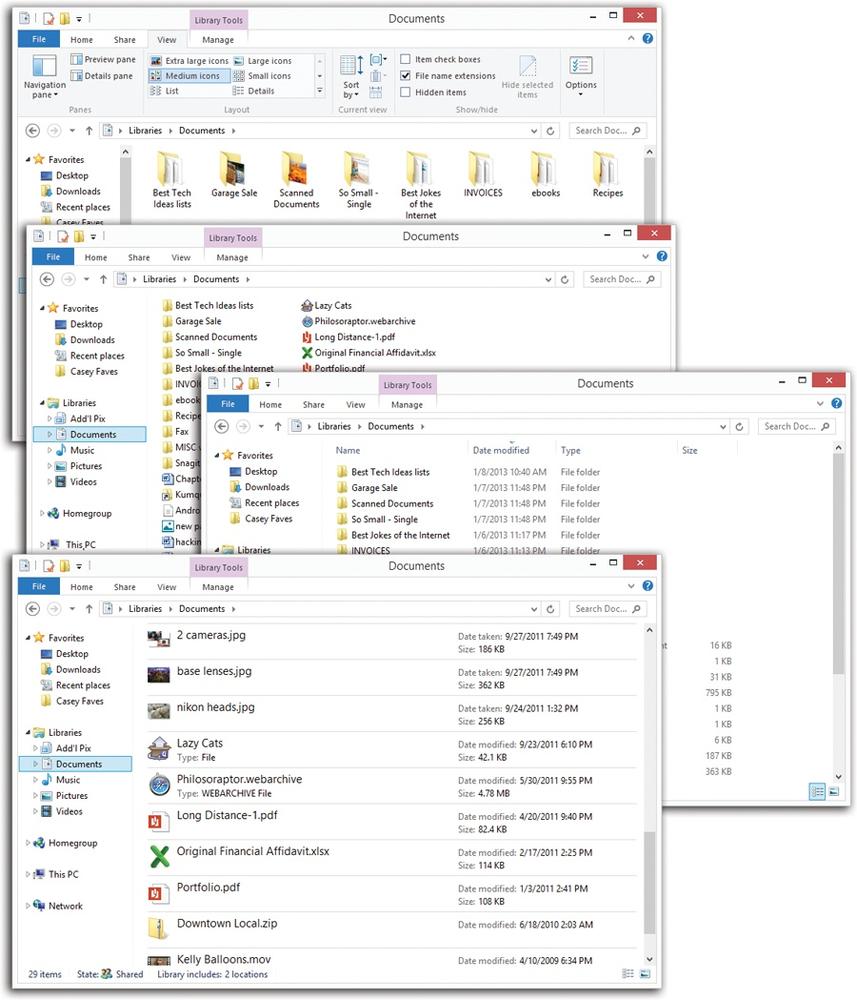
Task: Open the Best Tech Ideas lists folder icon
Action: (x=170, y=168)
